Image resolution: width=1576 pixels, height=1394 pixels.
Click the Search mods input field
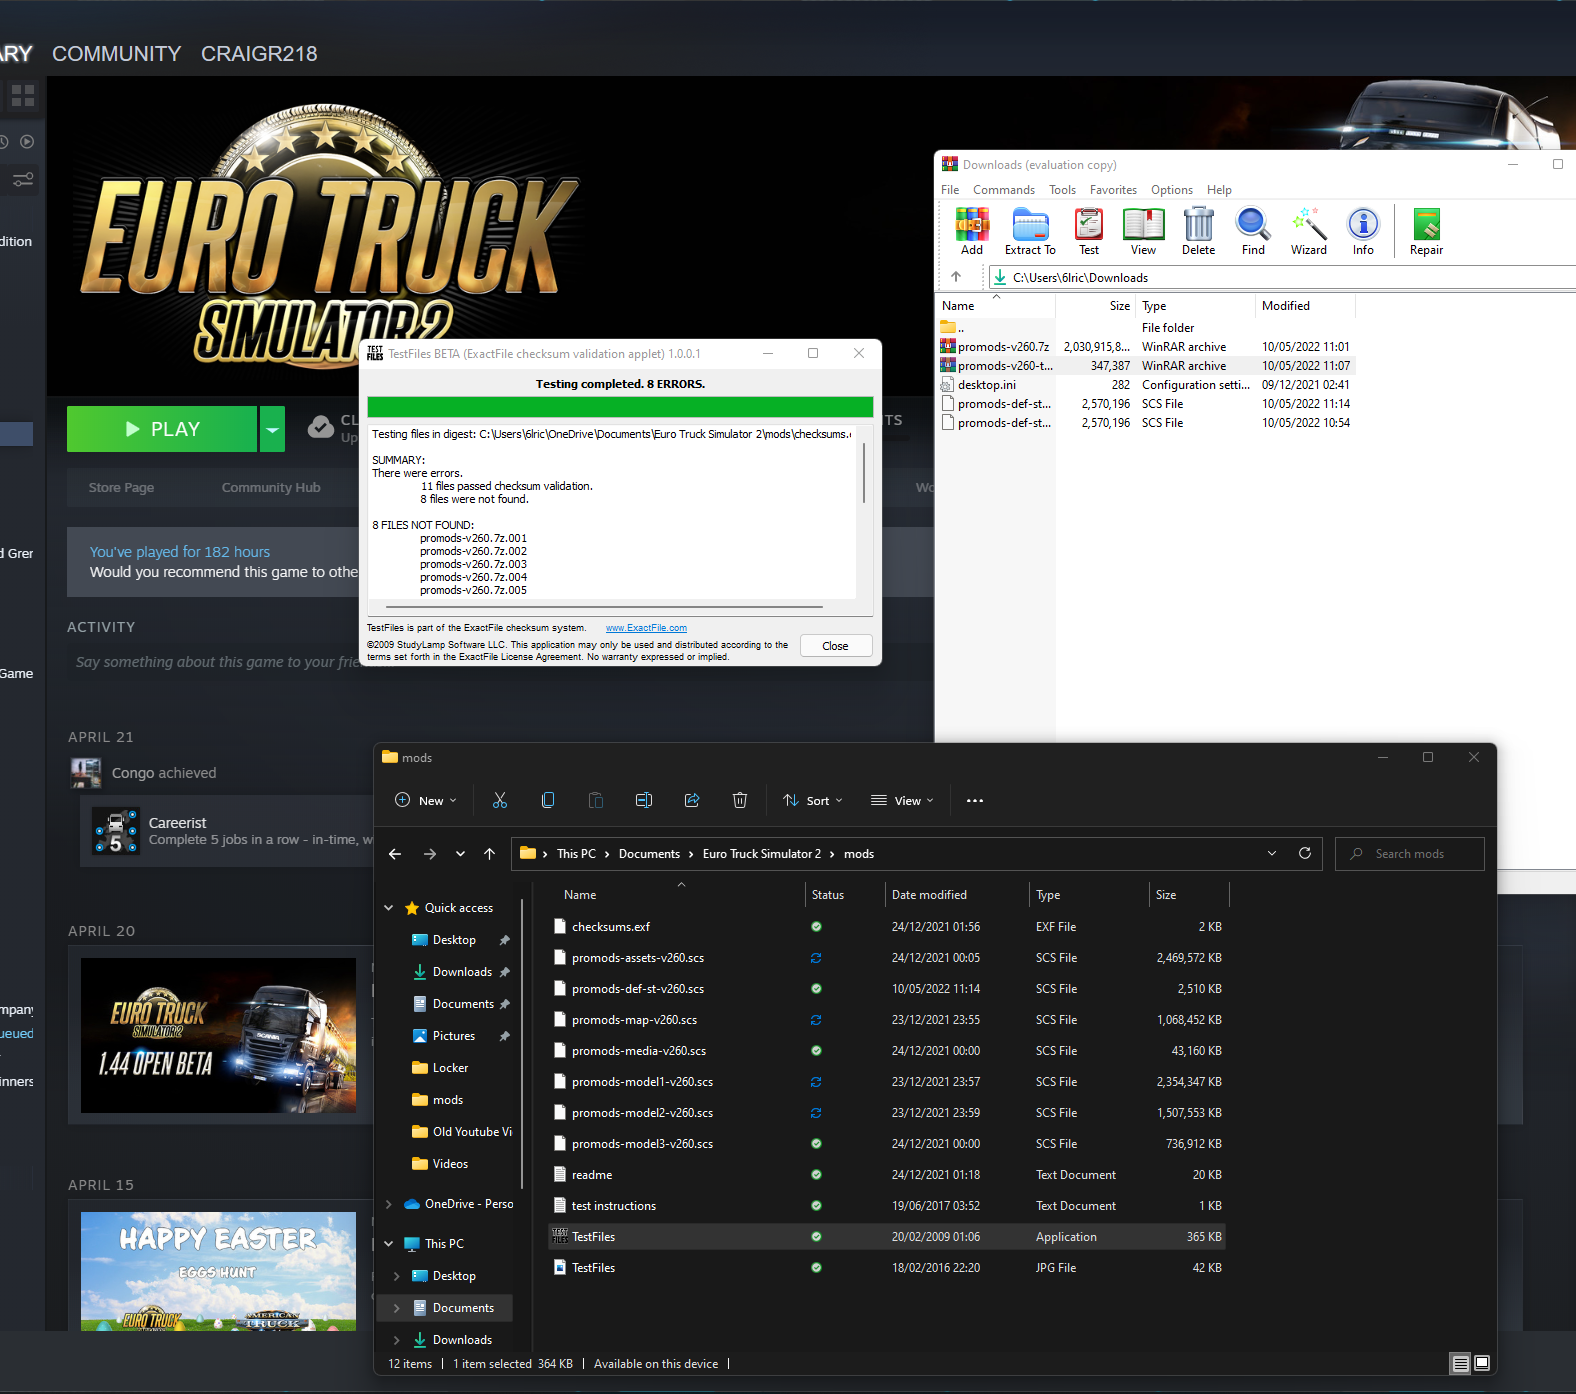point(1410,854)
